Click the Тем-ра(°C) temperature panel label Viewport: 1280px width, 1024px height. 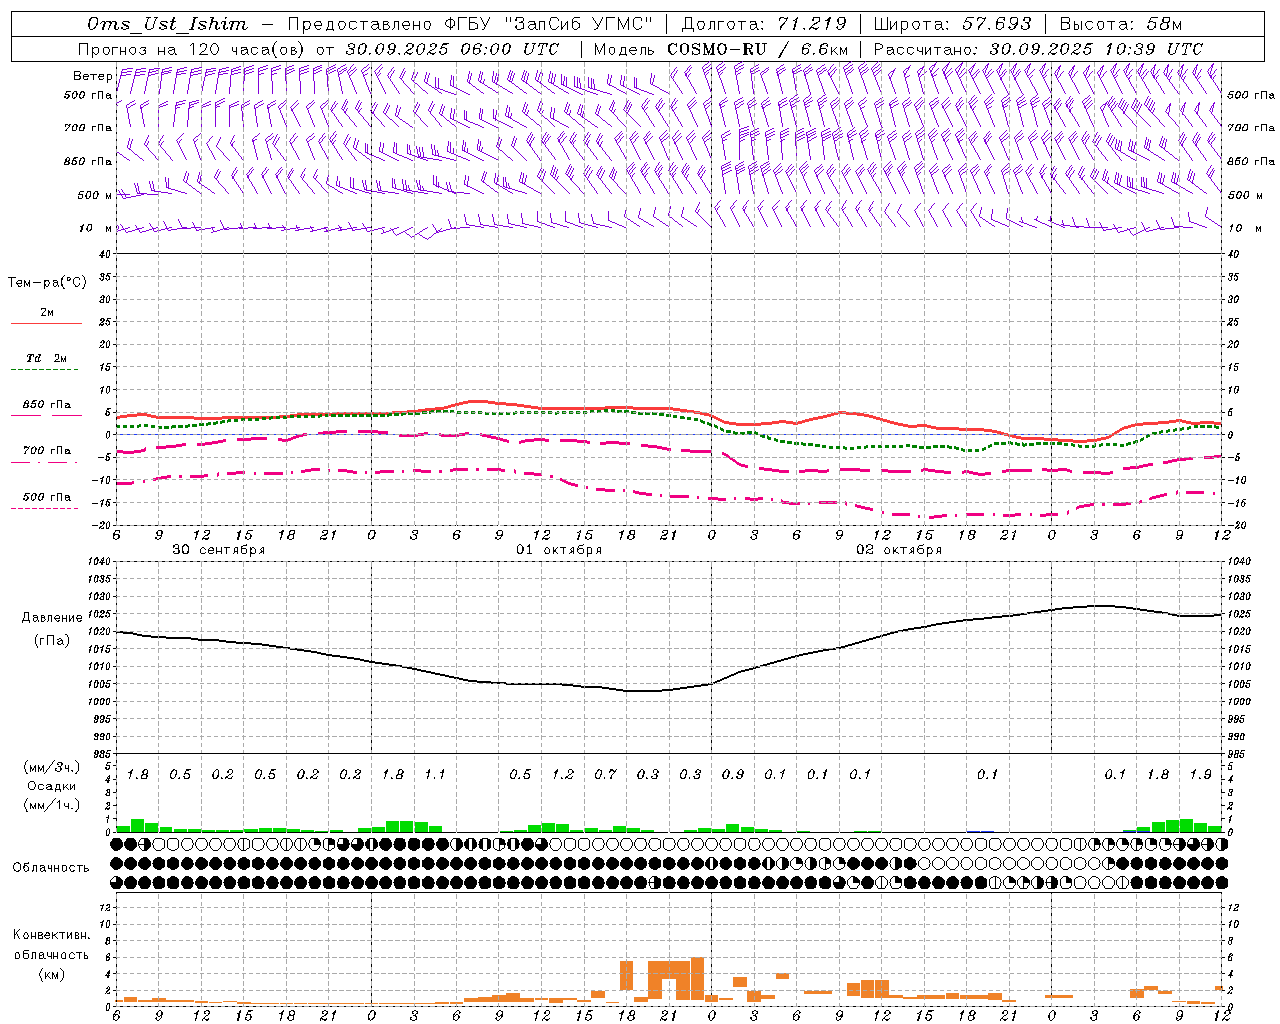coord(47,283)
